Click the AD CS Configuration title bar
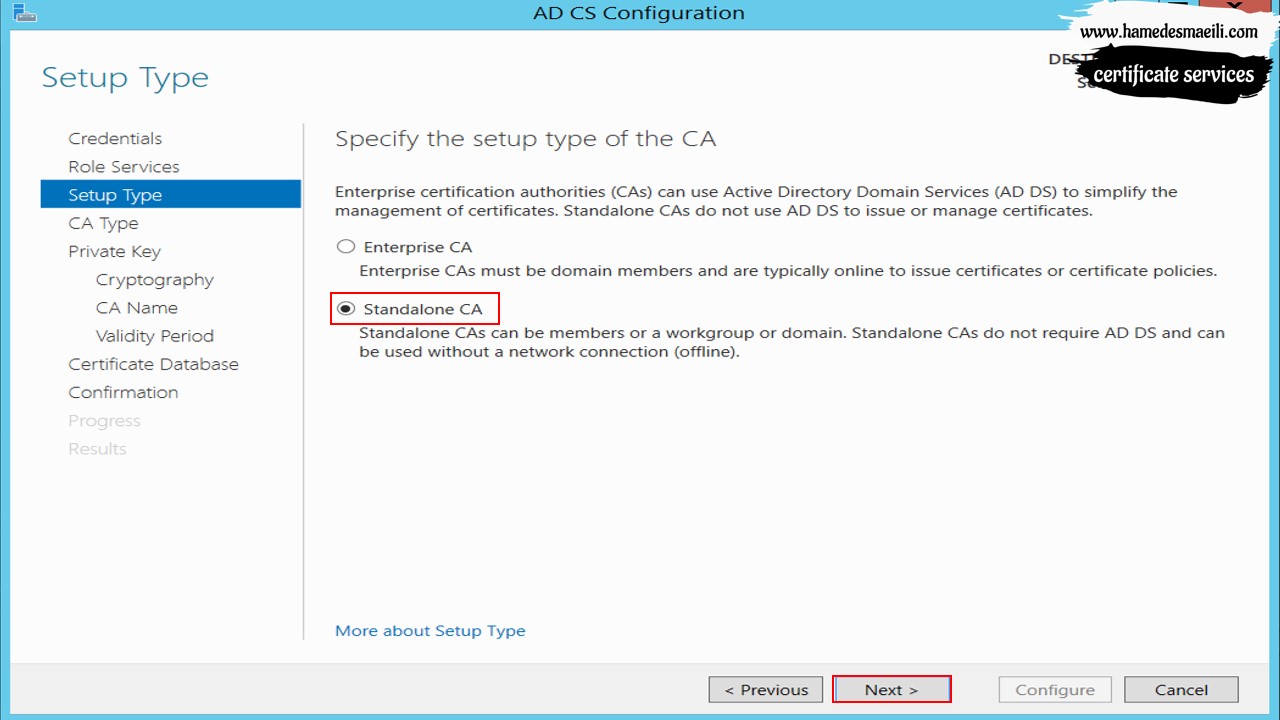 coord(639,13)
